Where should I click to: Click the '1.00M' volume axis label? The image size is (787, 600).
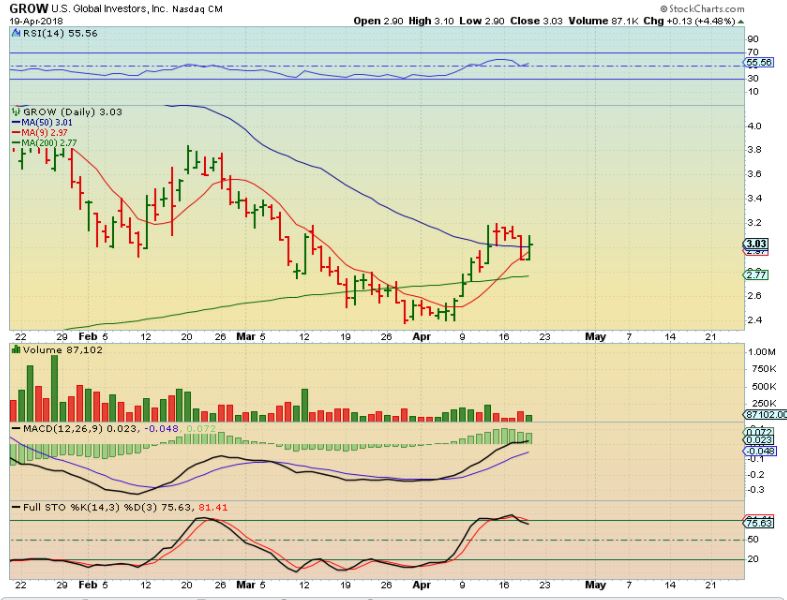(761, 352)
